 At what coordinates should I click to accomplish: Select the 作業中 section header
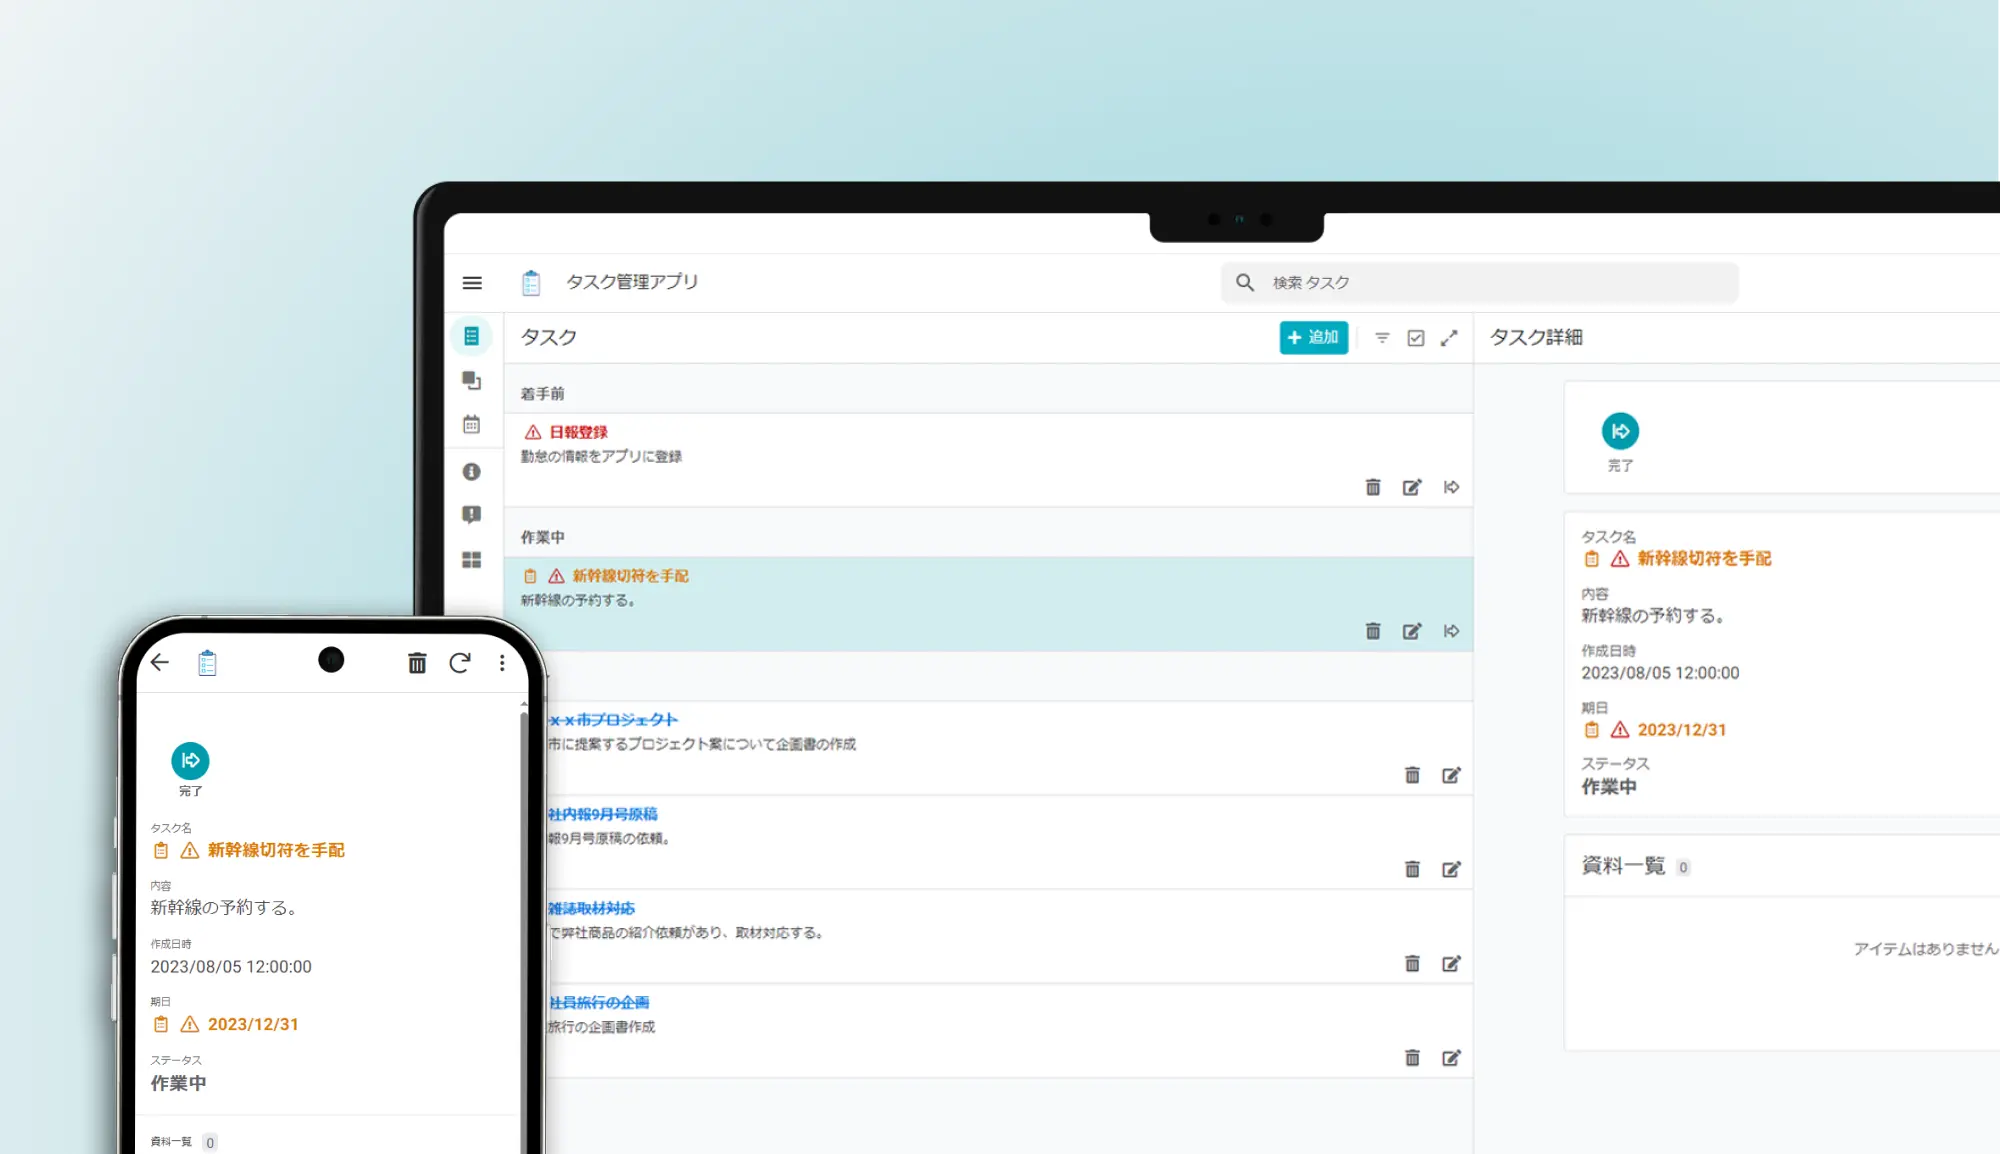[543, 538]
